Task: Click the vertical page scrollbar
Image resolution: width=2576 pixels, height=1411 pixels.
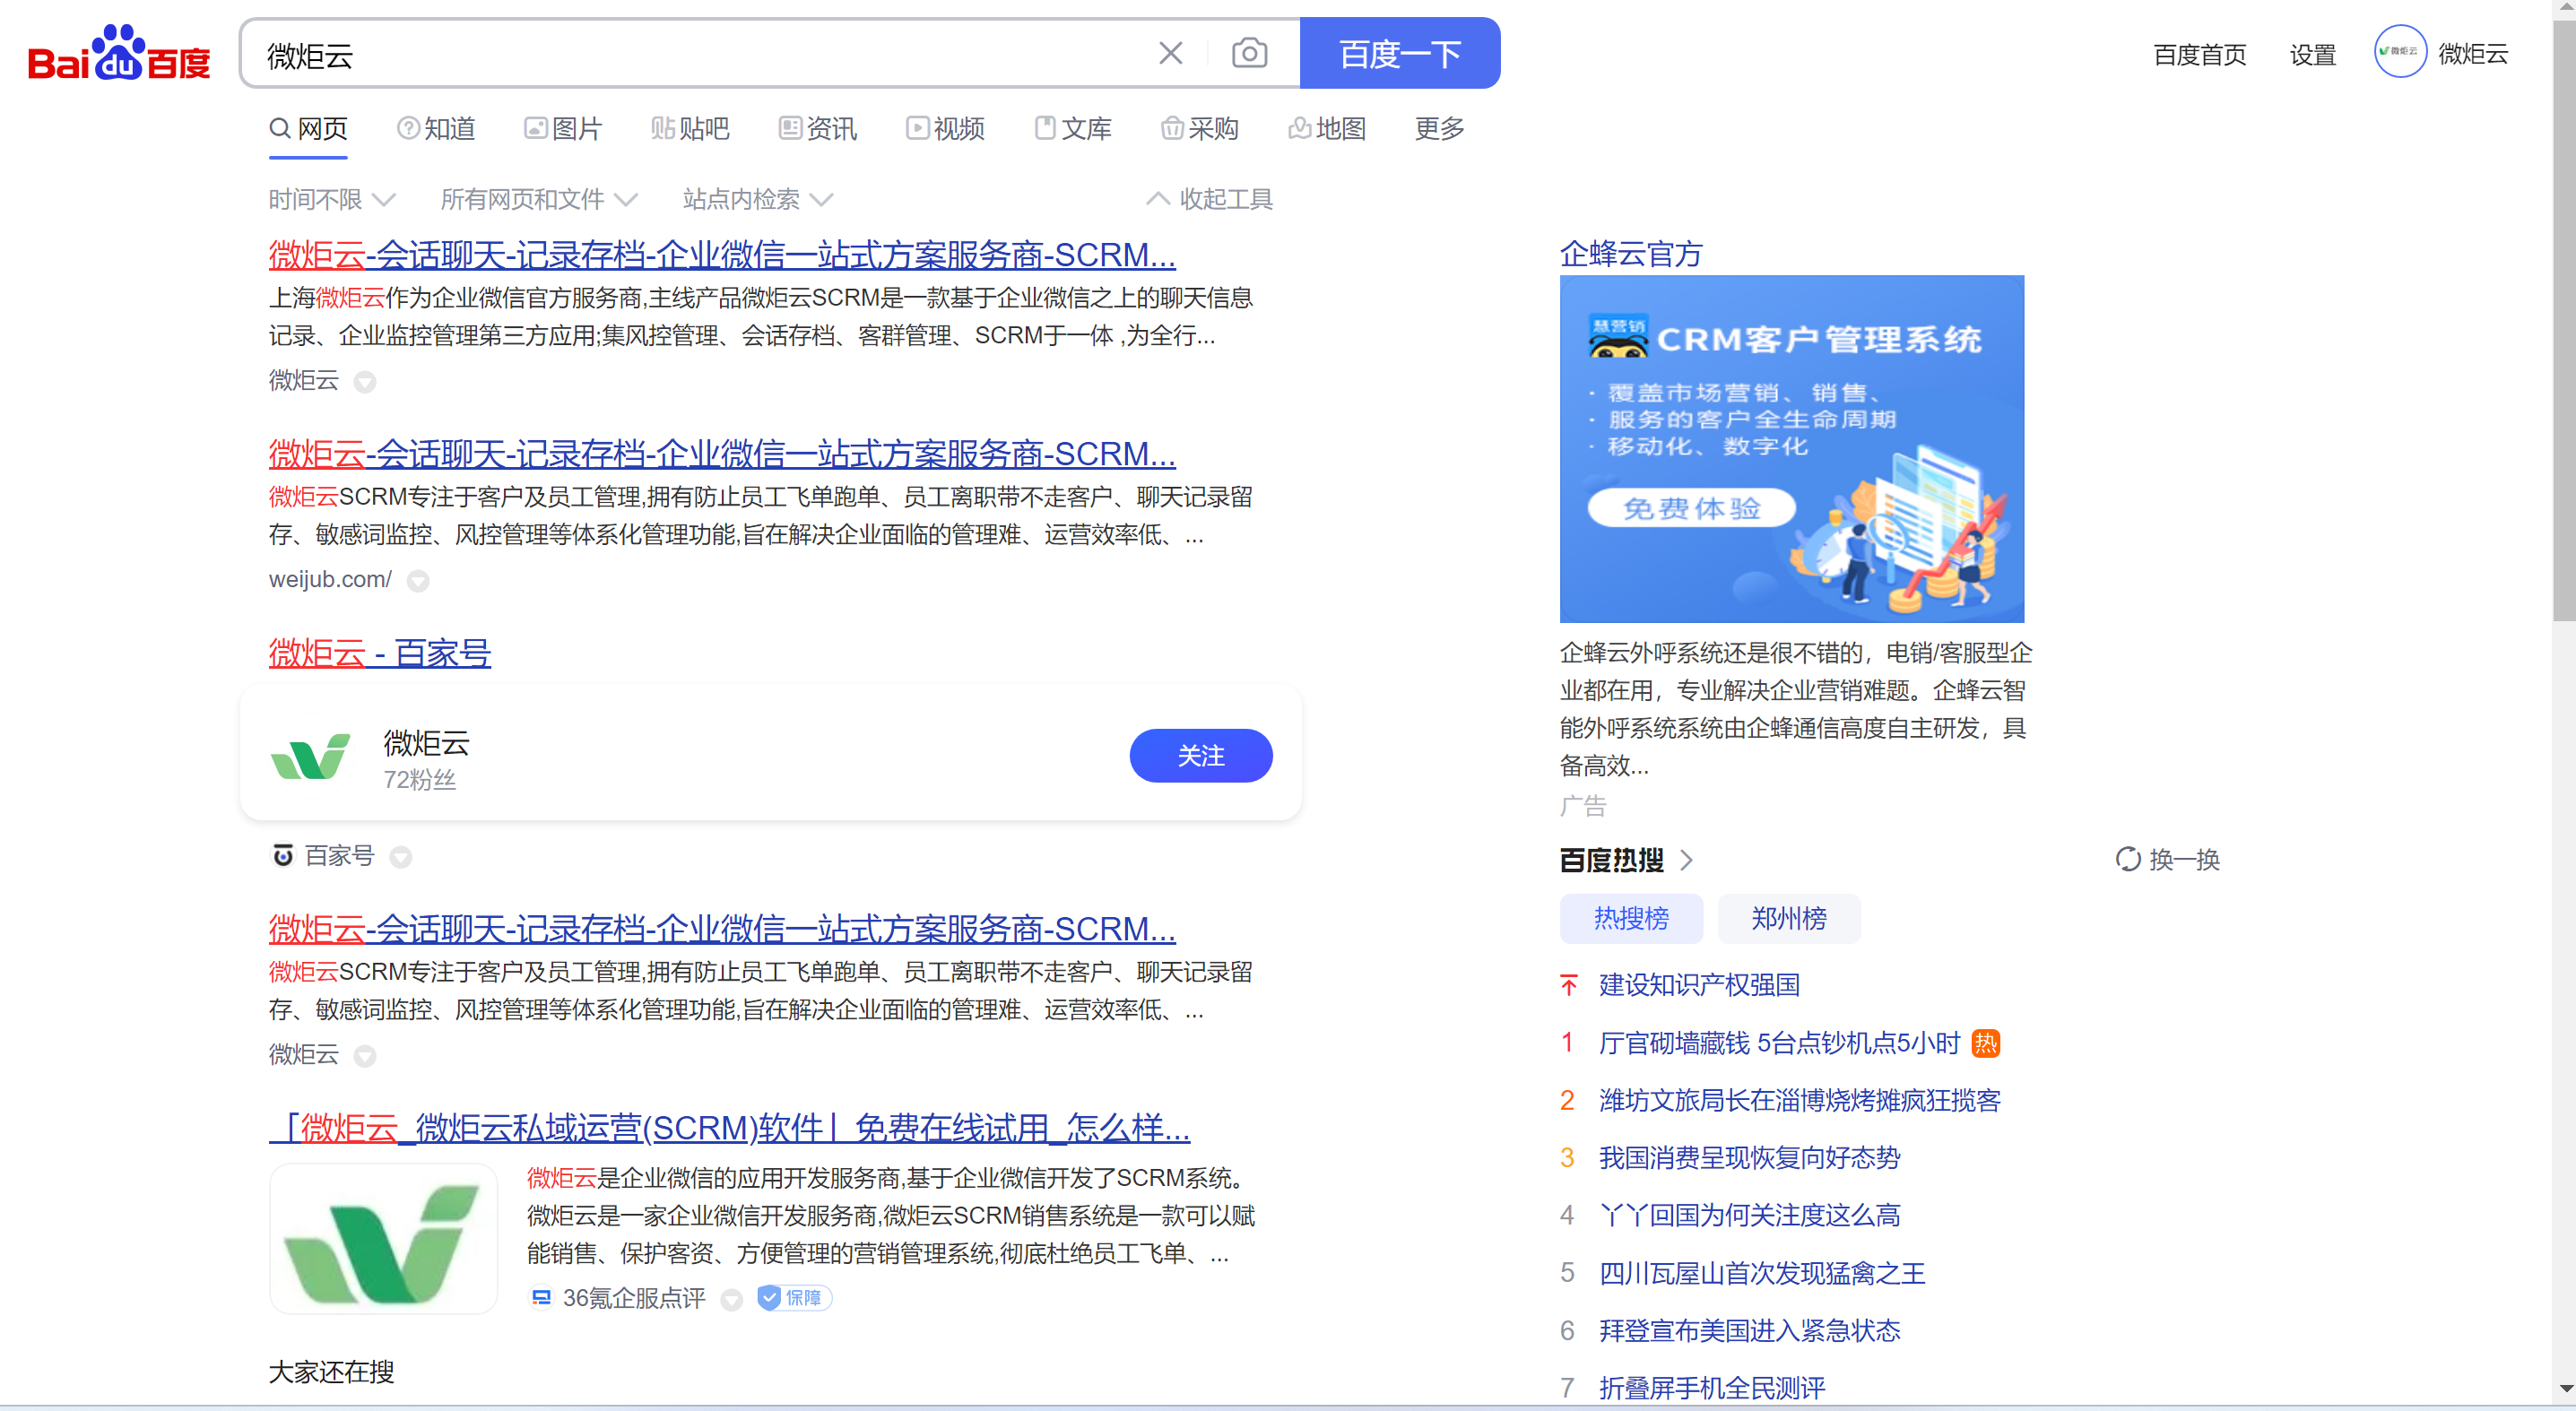Action: (2563, 320)
